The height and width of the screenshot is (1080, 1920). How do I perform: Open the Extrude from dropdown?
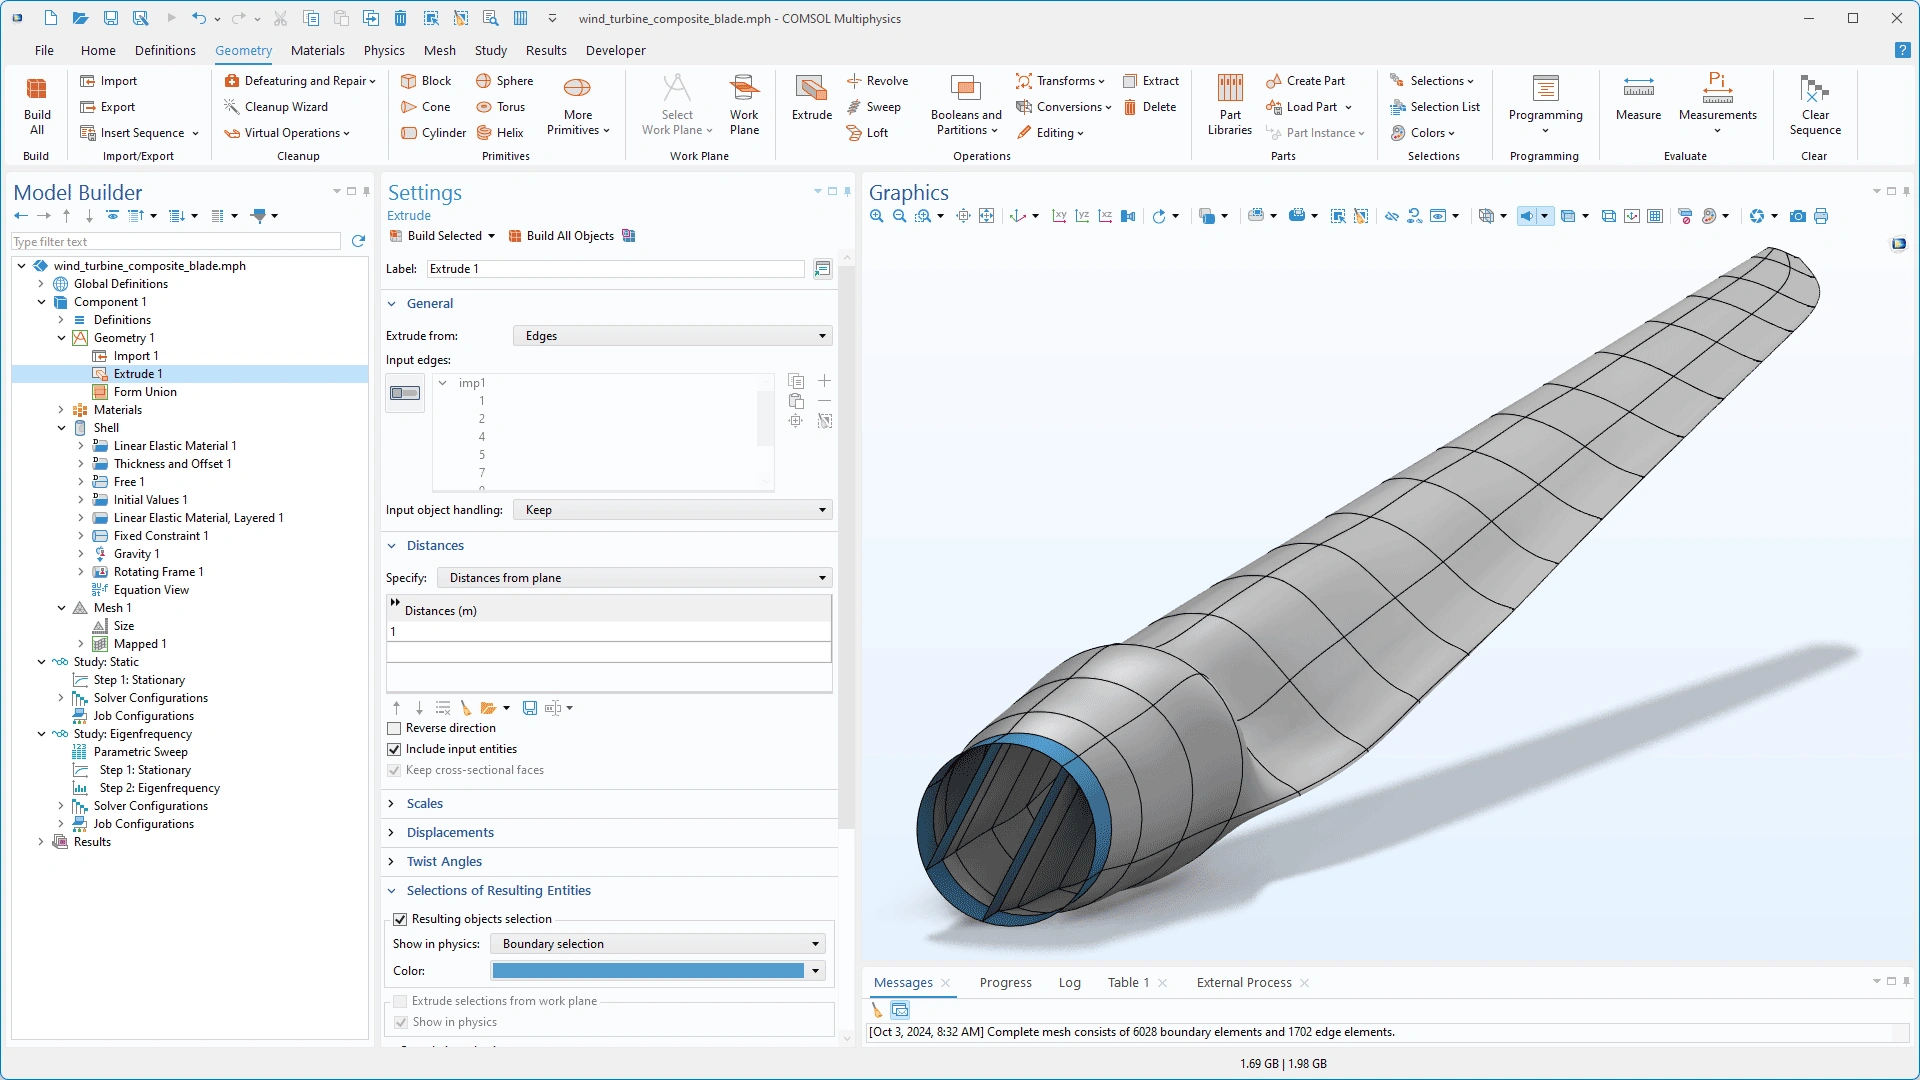pos(673,336)
